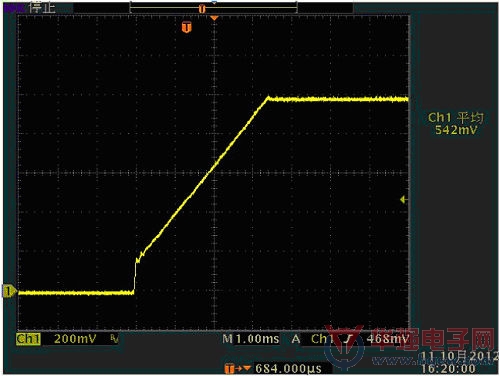Image resolution: width=499 pixels, height=376 pixels.
Task: Click the Ch1 ground reference marker
Action: point(9,291)
